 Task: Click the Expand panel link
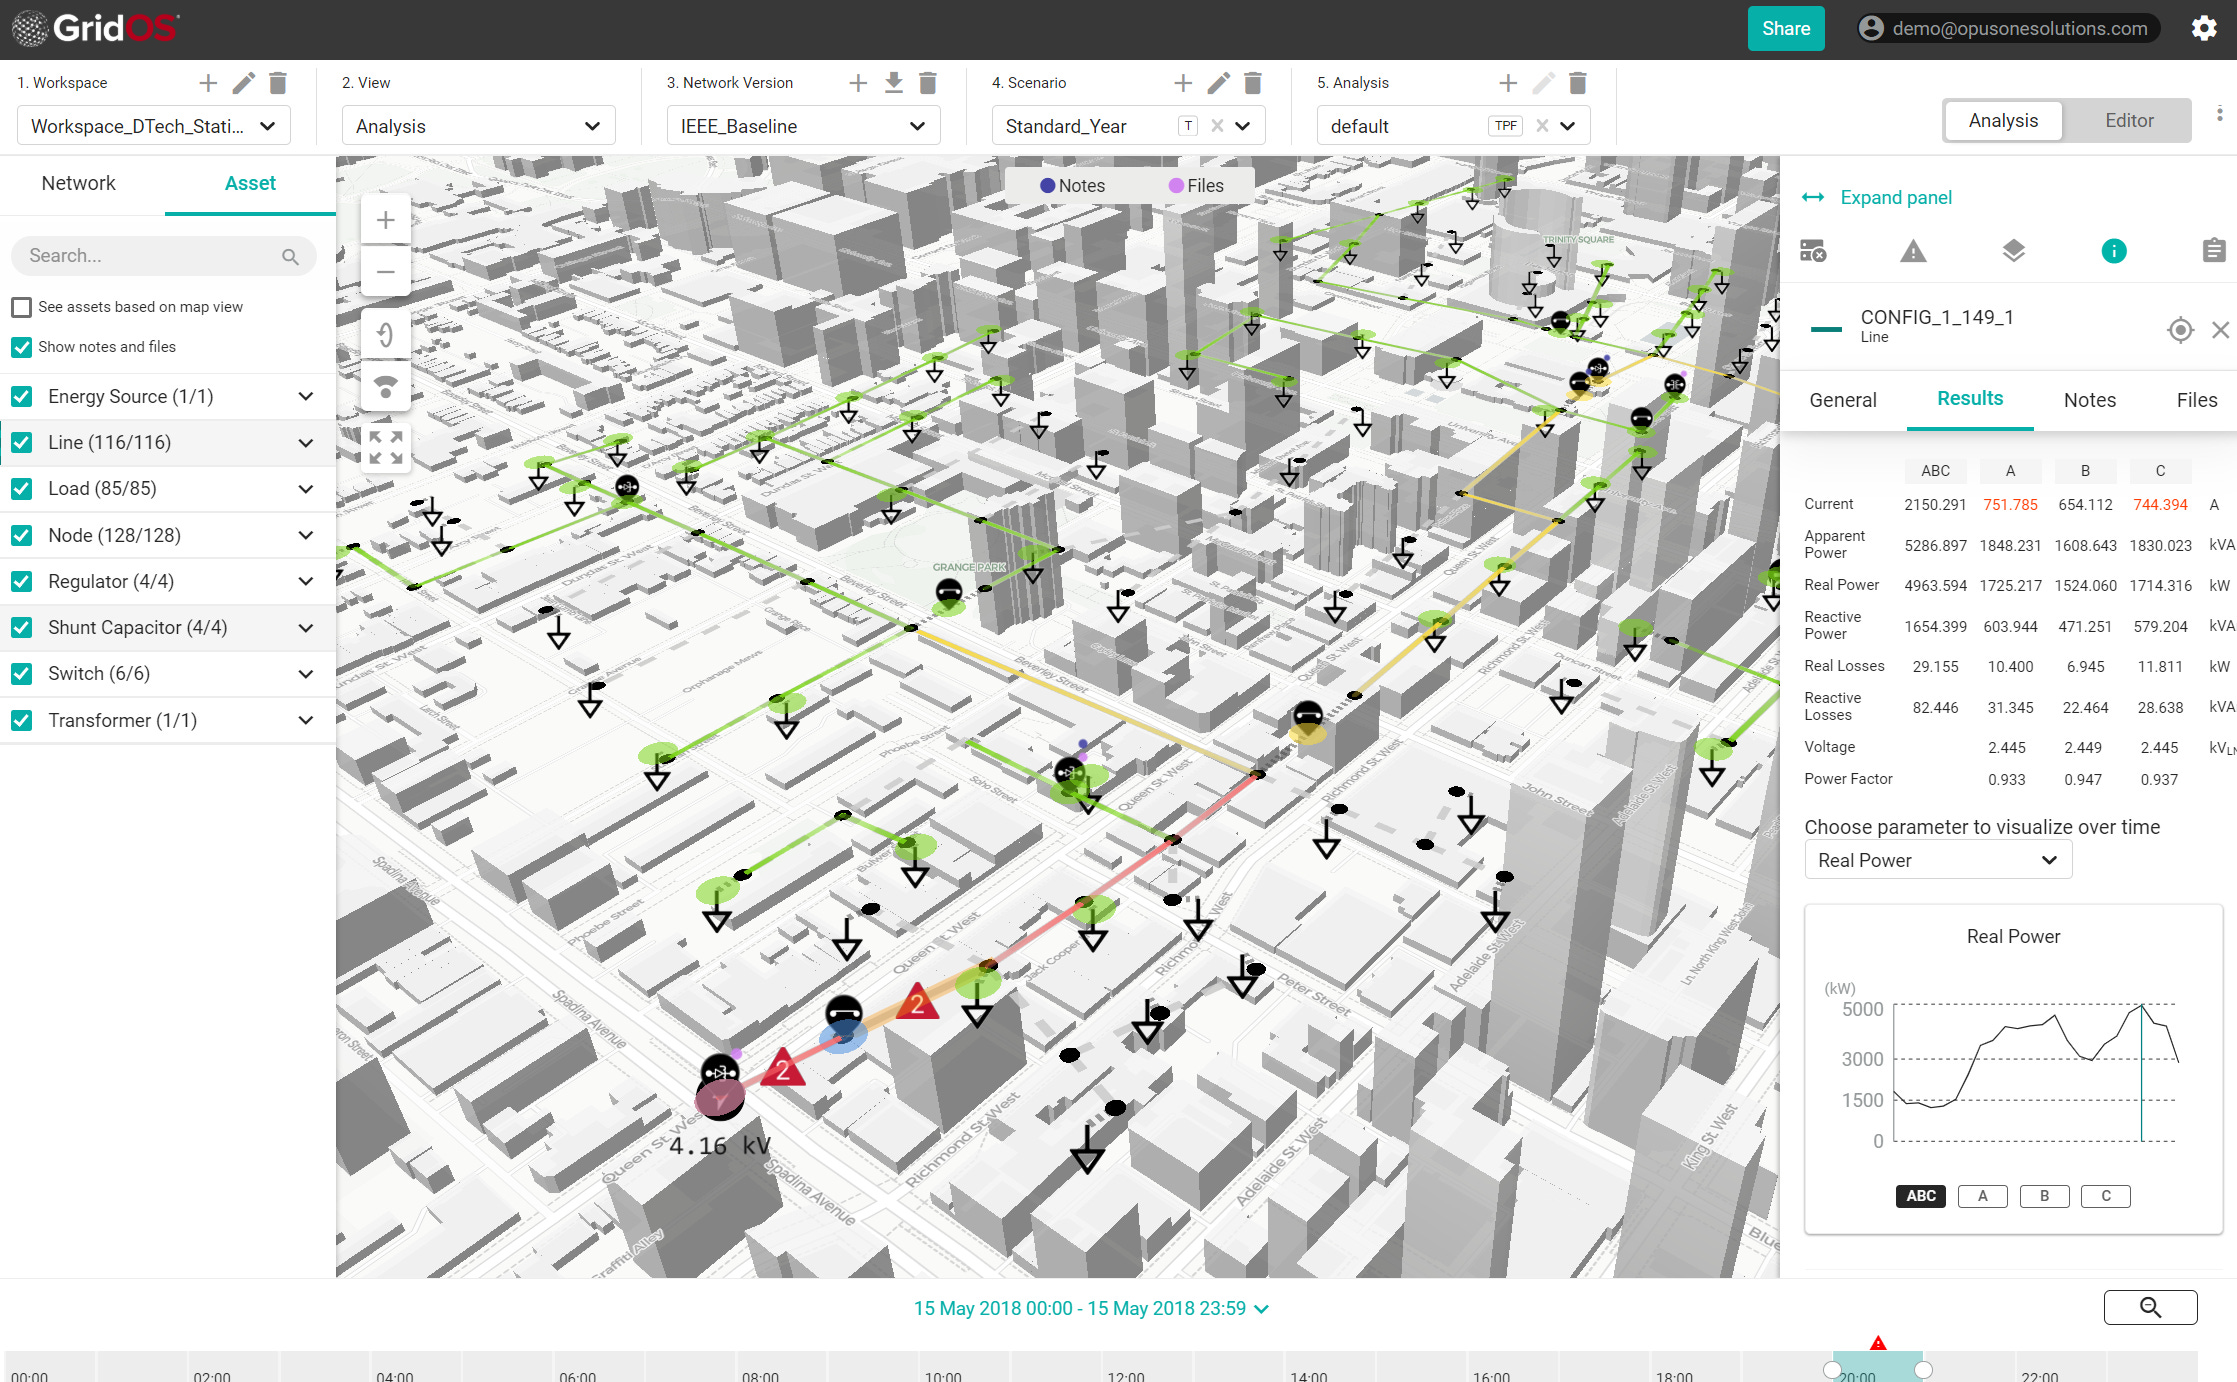coord(1895,197)
